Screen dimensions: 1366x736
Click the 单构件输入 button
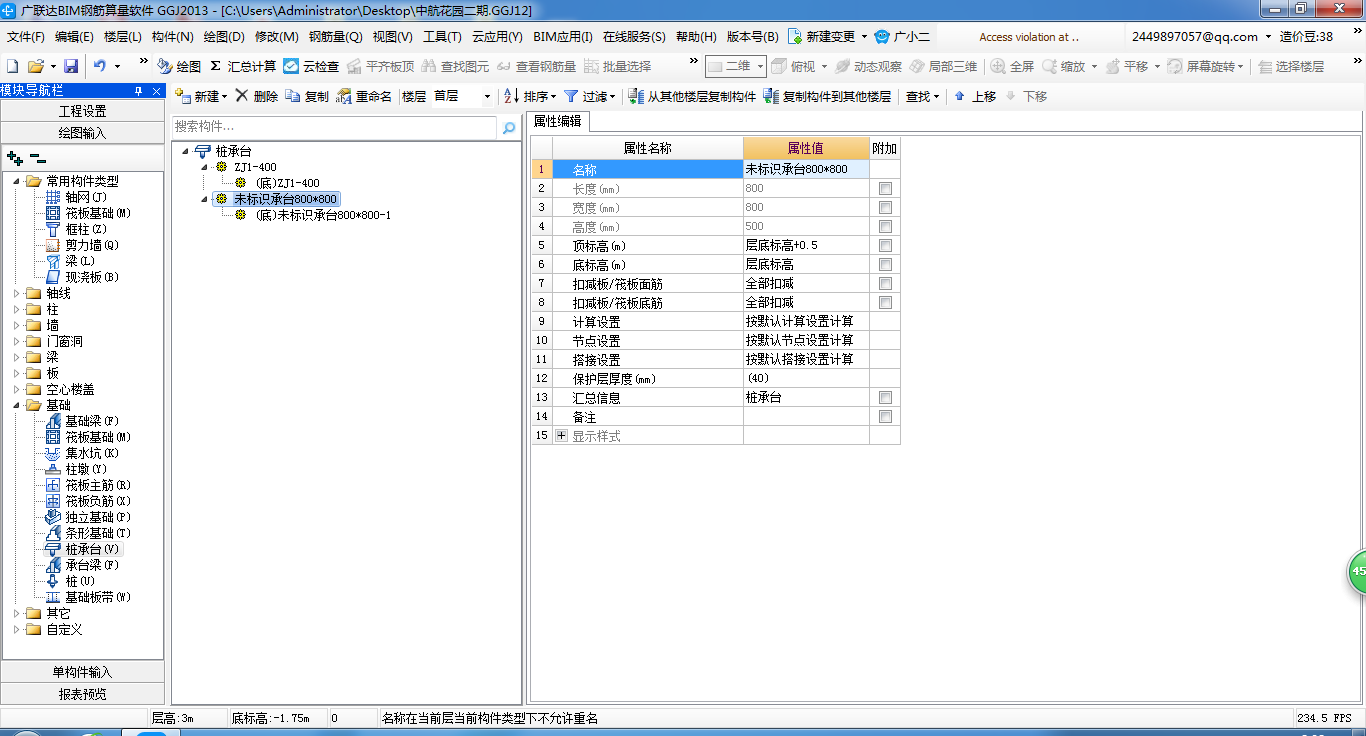click(x=83, y=672)
